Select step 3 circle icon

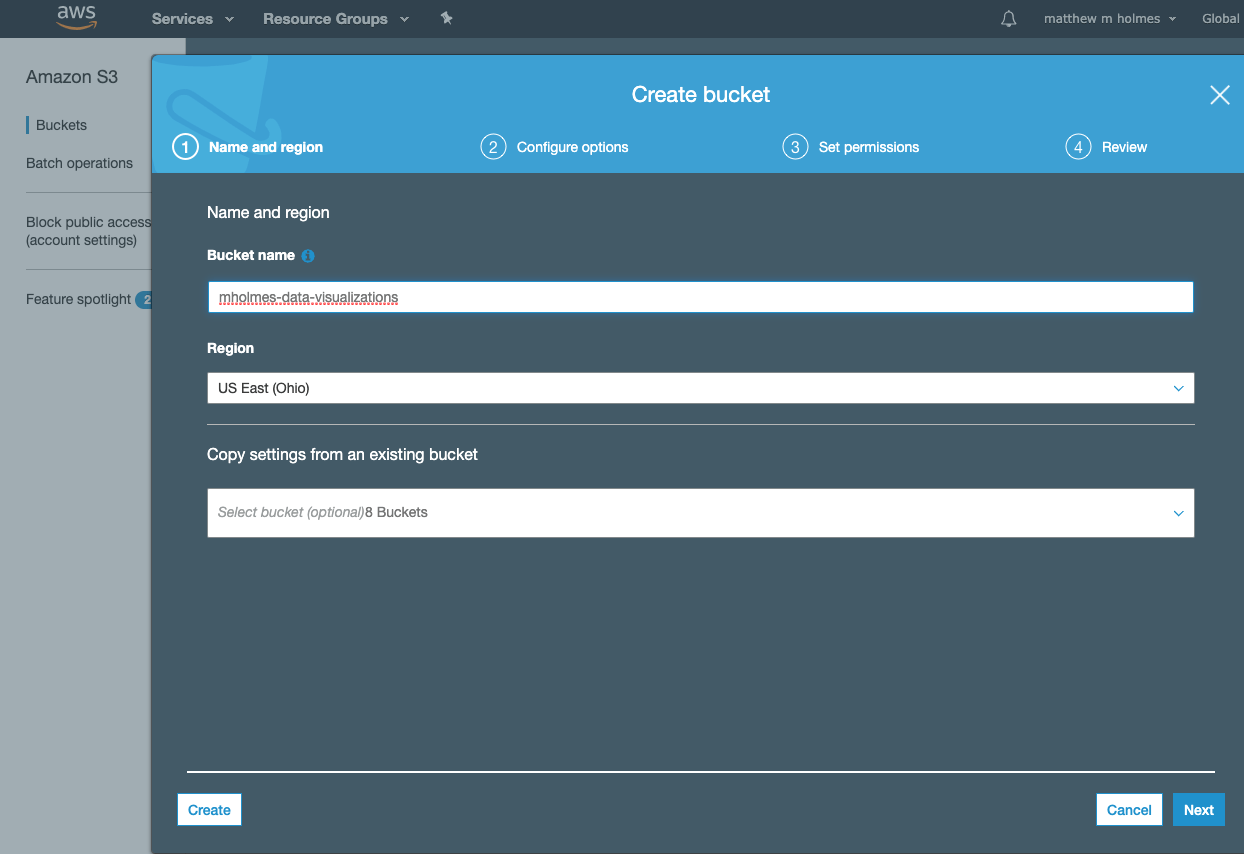pos(795,147)
